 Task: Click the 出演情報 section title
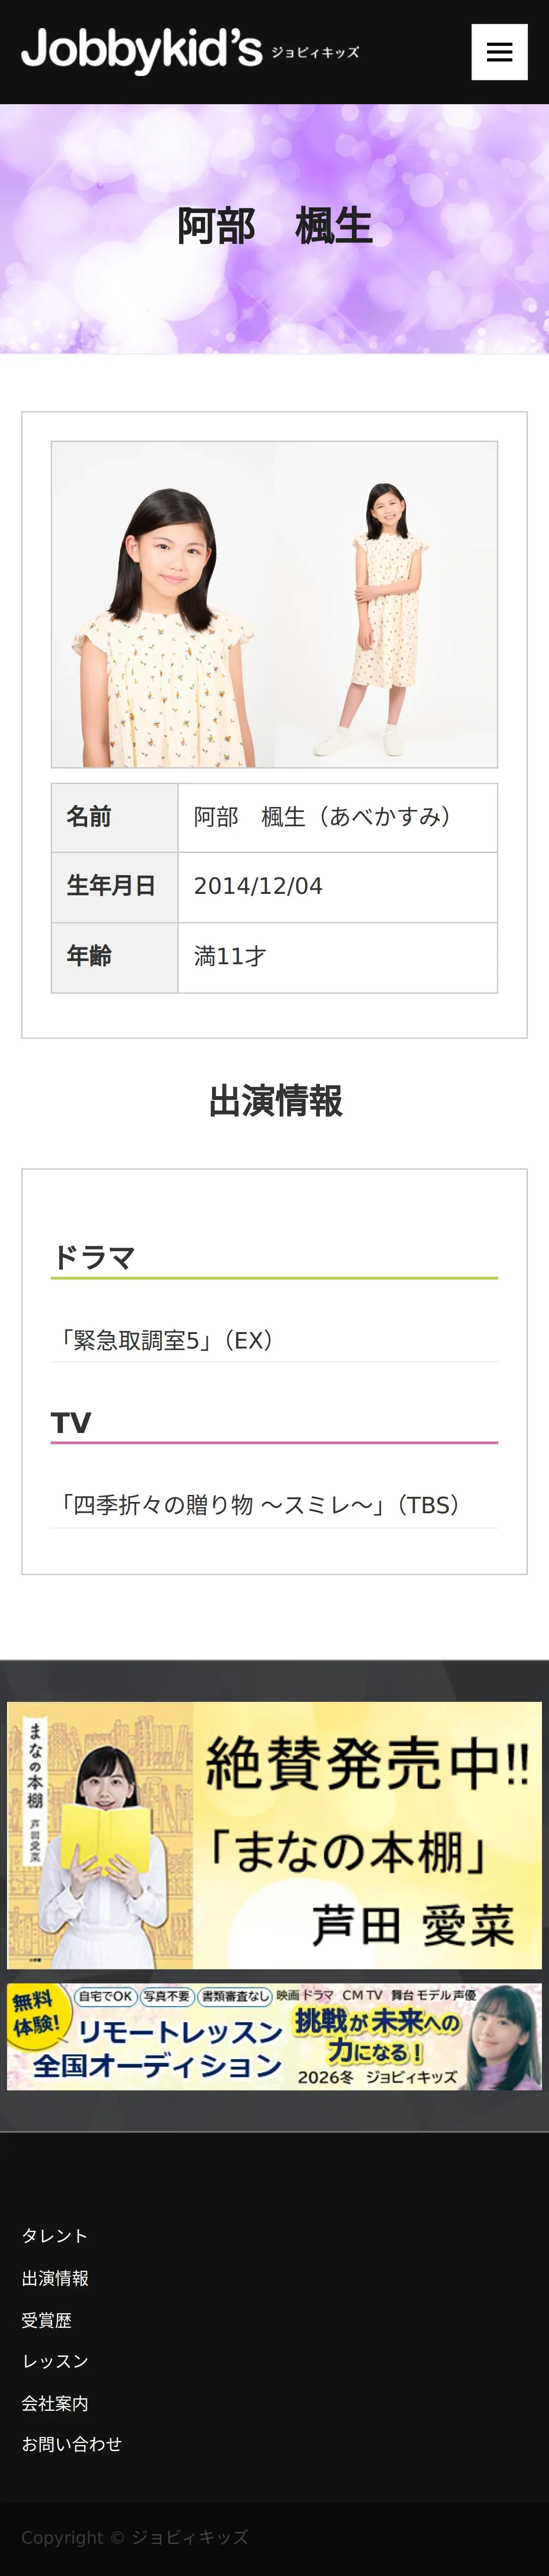tap(275, 1101)
